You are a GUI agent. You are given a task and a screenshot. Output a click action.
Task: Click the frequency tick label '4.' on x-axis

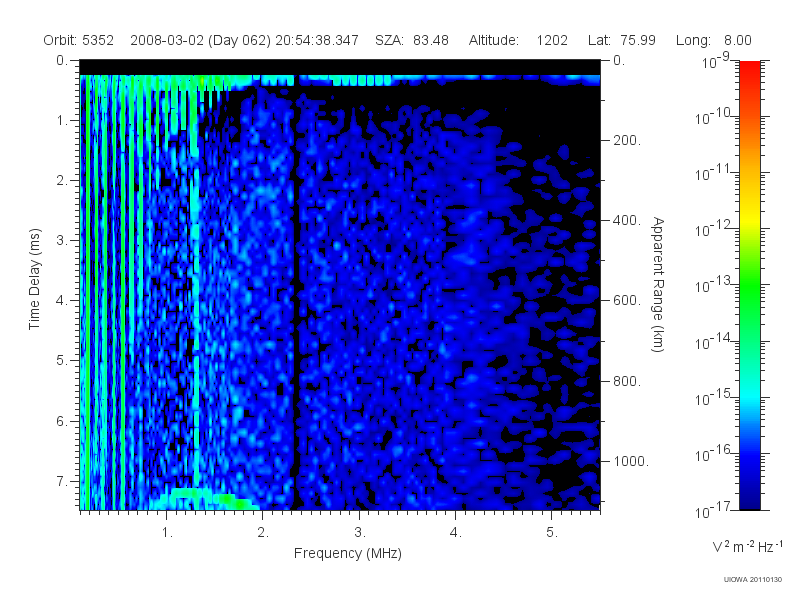pyautogui.click(x=456, y=533)
